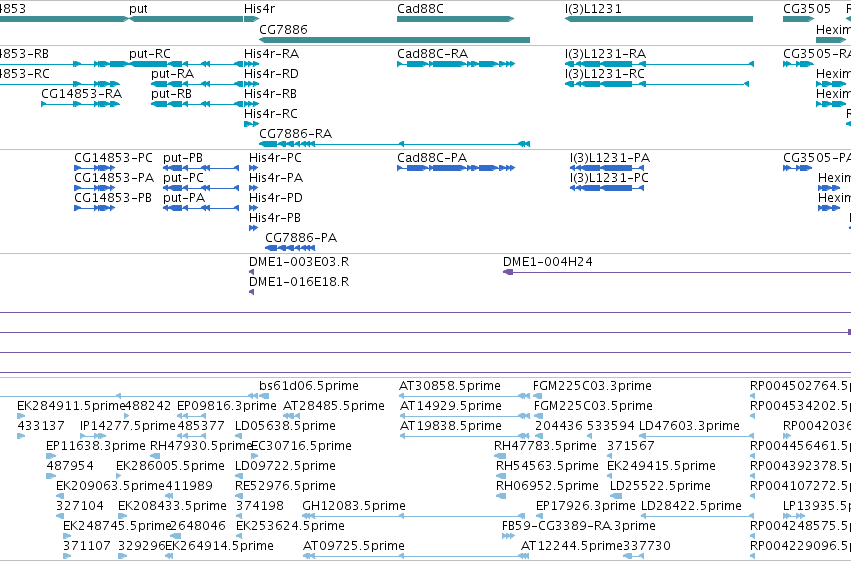Select EST AT14929.5prime
This screenshot has height=561, width=851.
[x=465, y=416]
